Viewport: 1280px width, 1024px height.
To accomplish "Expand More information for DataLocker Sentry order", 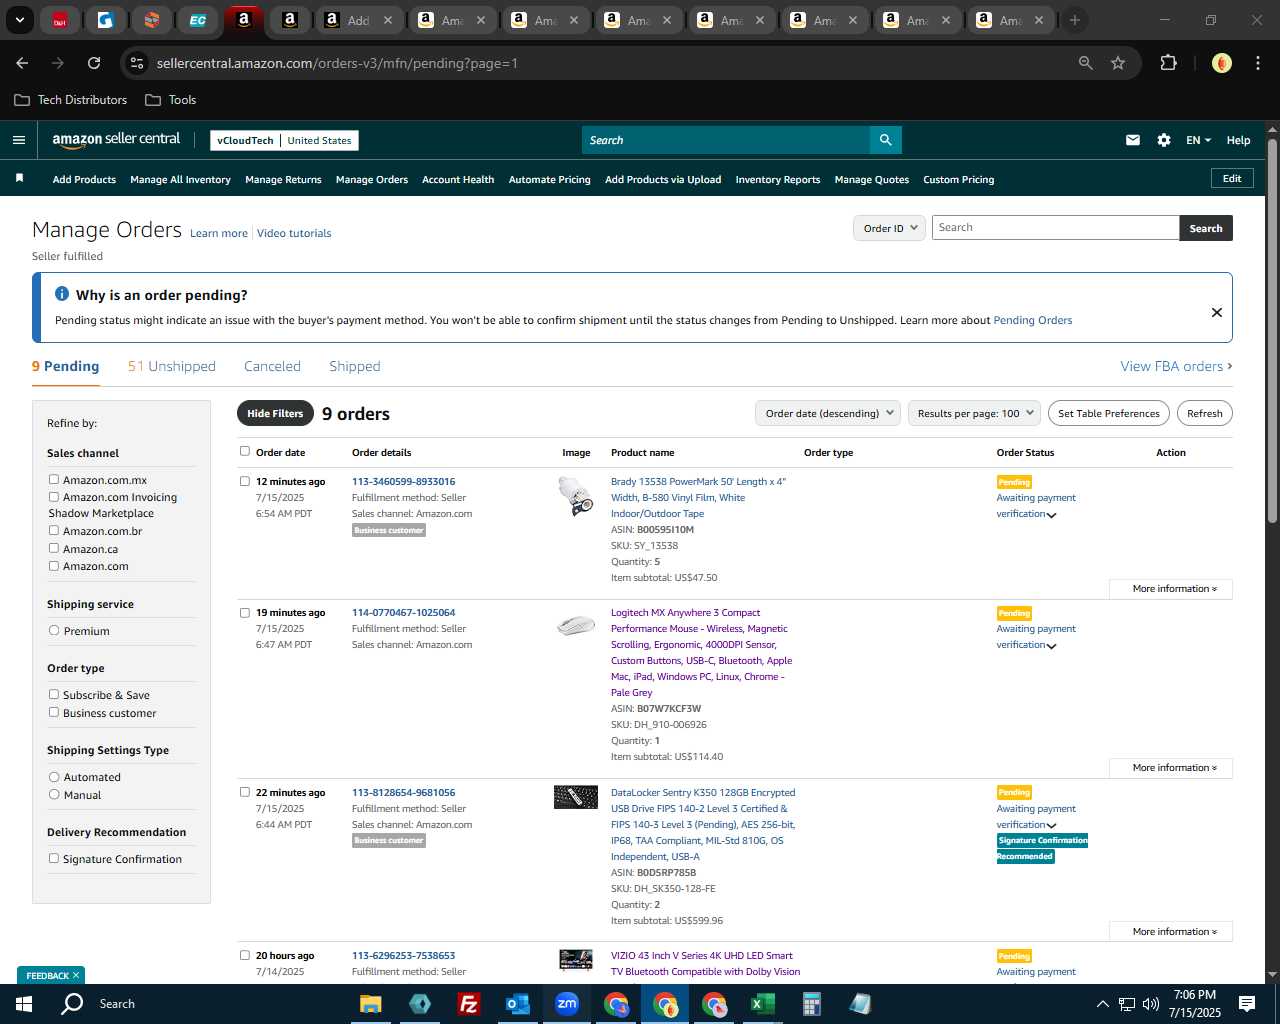I will 1171,932.
